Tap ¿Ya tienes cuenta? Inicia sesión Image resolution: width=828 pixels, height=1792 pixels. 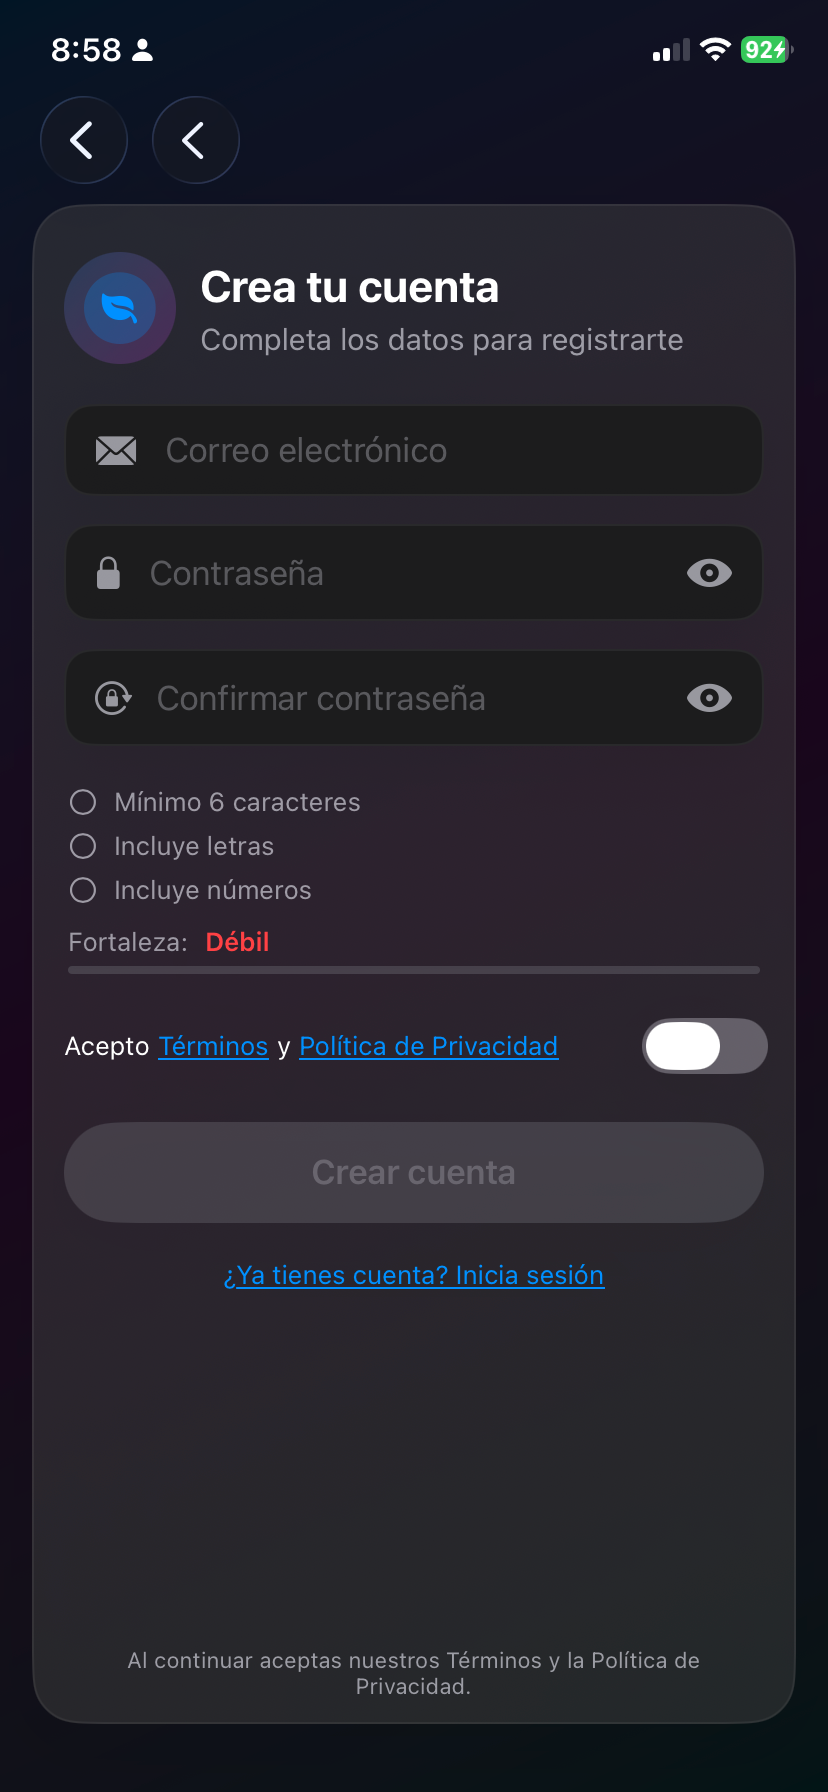[x=414, y=1275]
